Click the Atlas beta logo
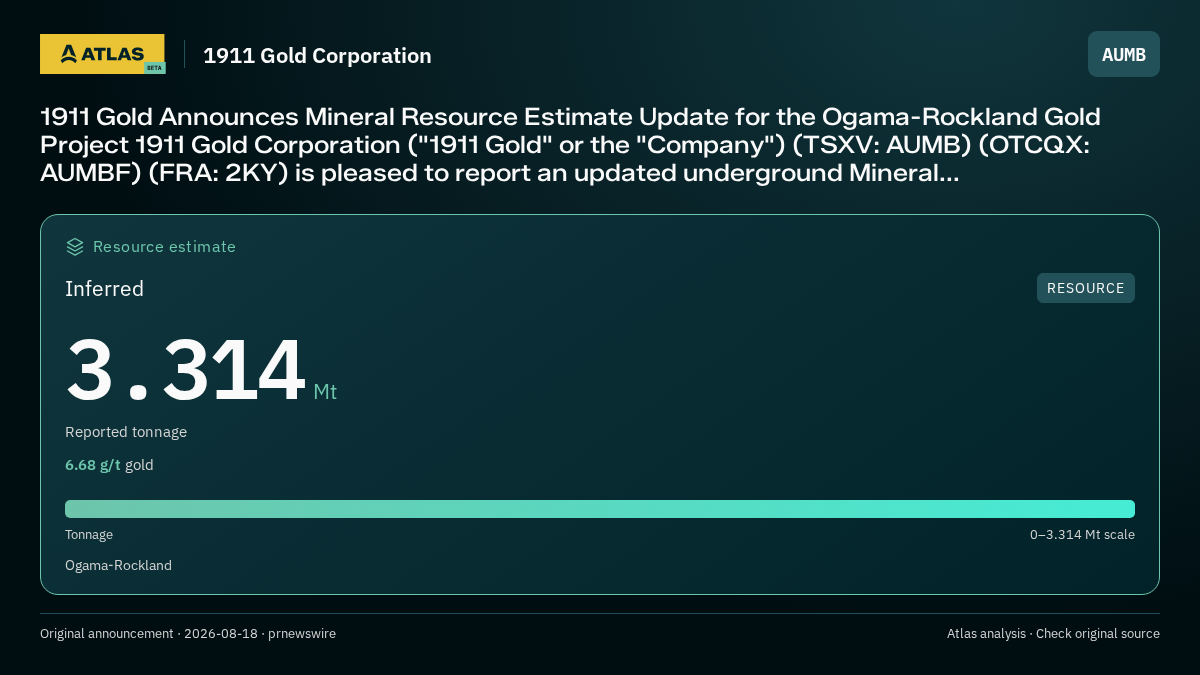The width and height of the screenshot is (1200, 675). pyautogui.click(x=102, y=54)
